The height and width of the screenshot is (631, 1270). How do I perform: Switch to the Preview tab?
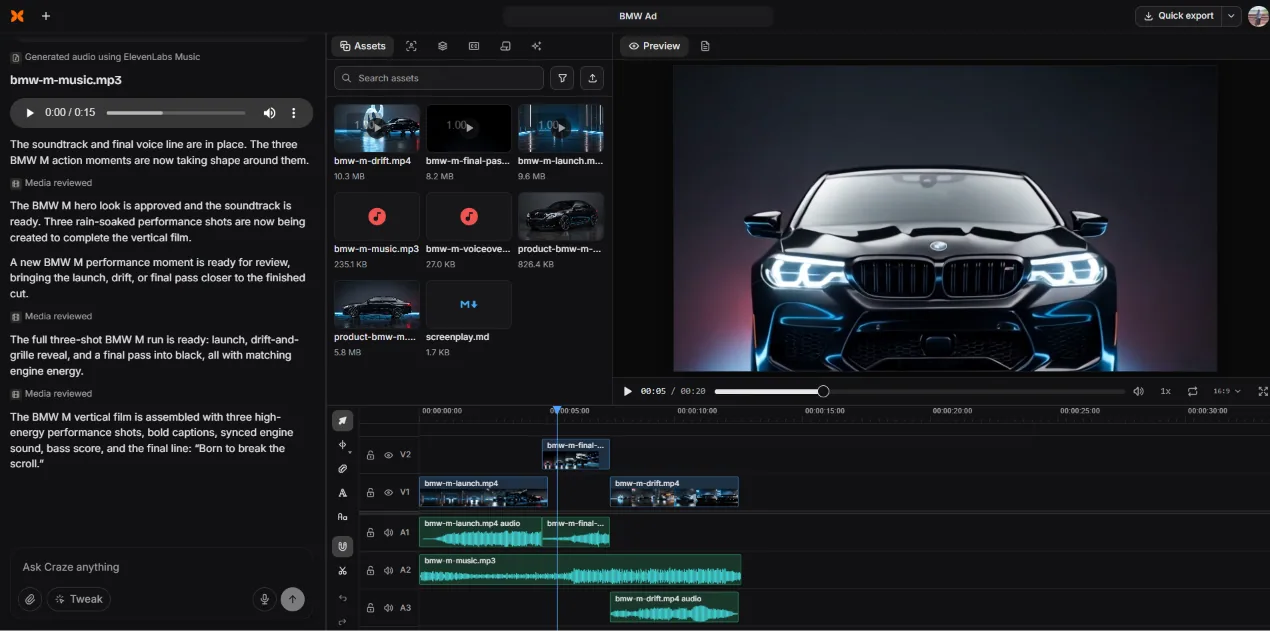654,46
